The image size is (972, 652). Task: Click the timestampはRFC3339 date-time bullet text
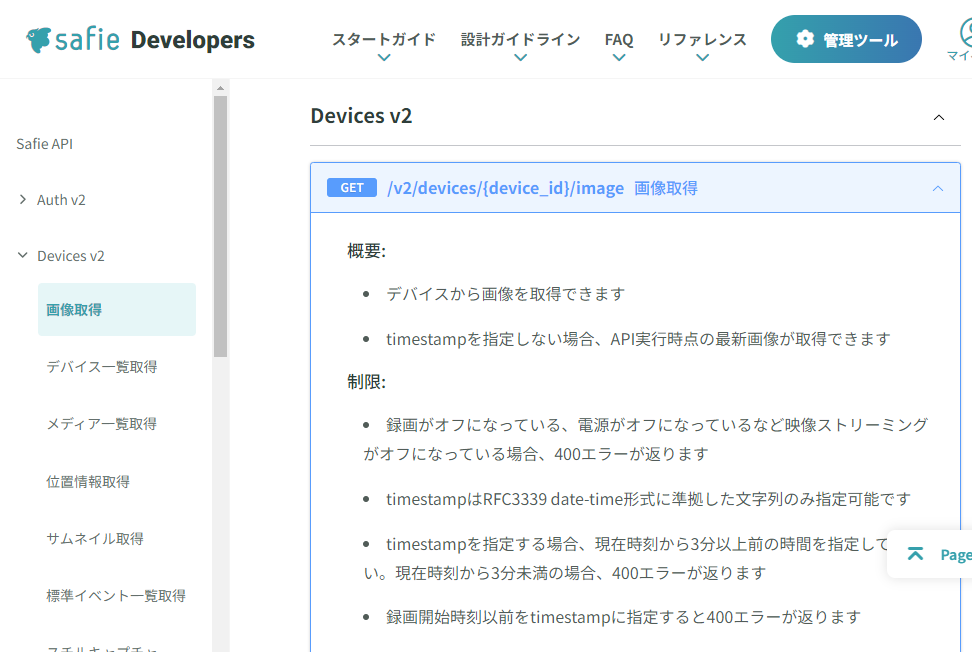click(648, 499)
